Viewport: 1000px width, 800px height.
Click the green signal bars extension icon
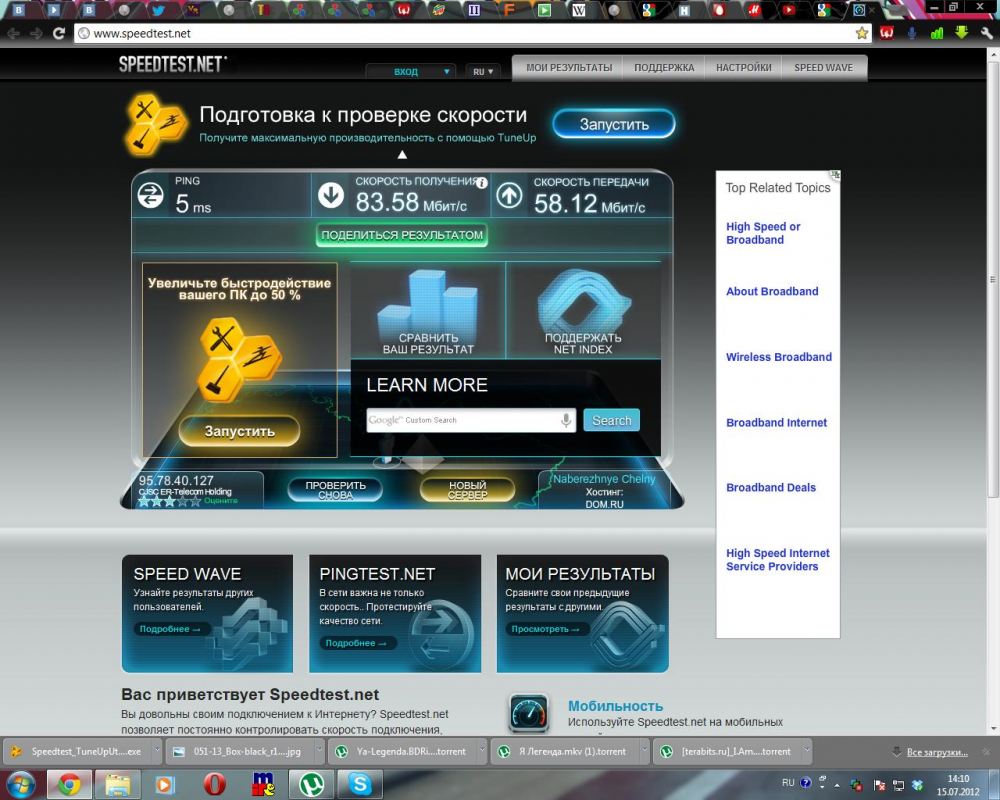(x=937, y=33)
